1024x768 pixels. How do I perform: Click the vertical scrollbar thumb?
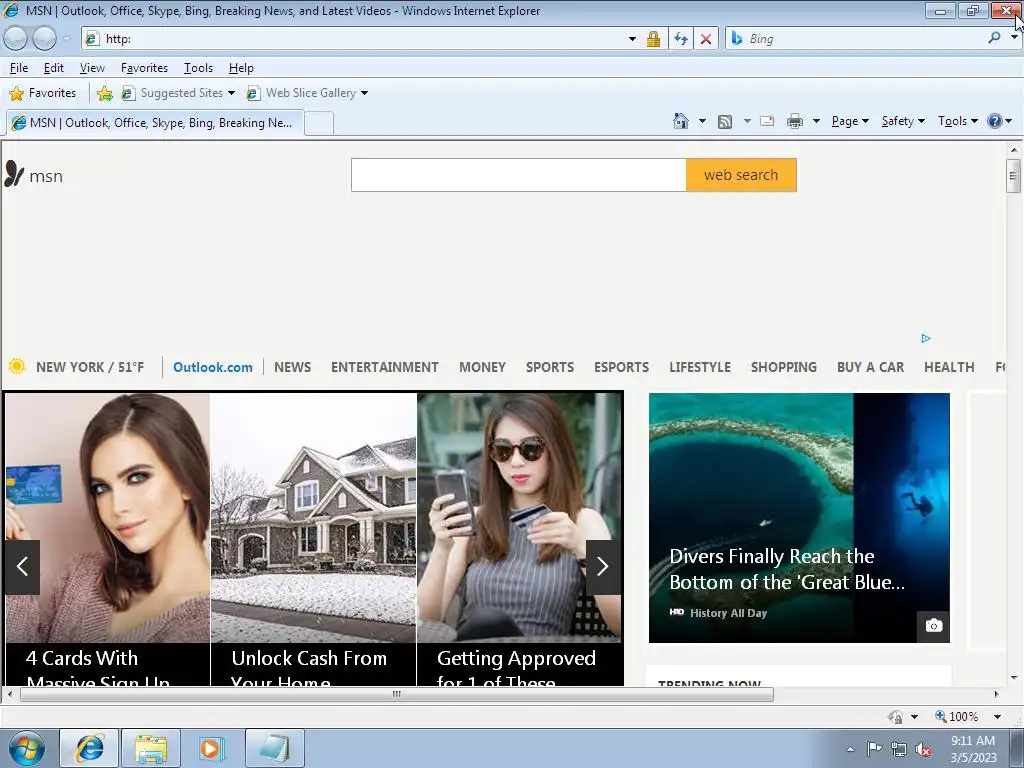click(1014, 174)
